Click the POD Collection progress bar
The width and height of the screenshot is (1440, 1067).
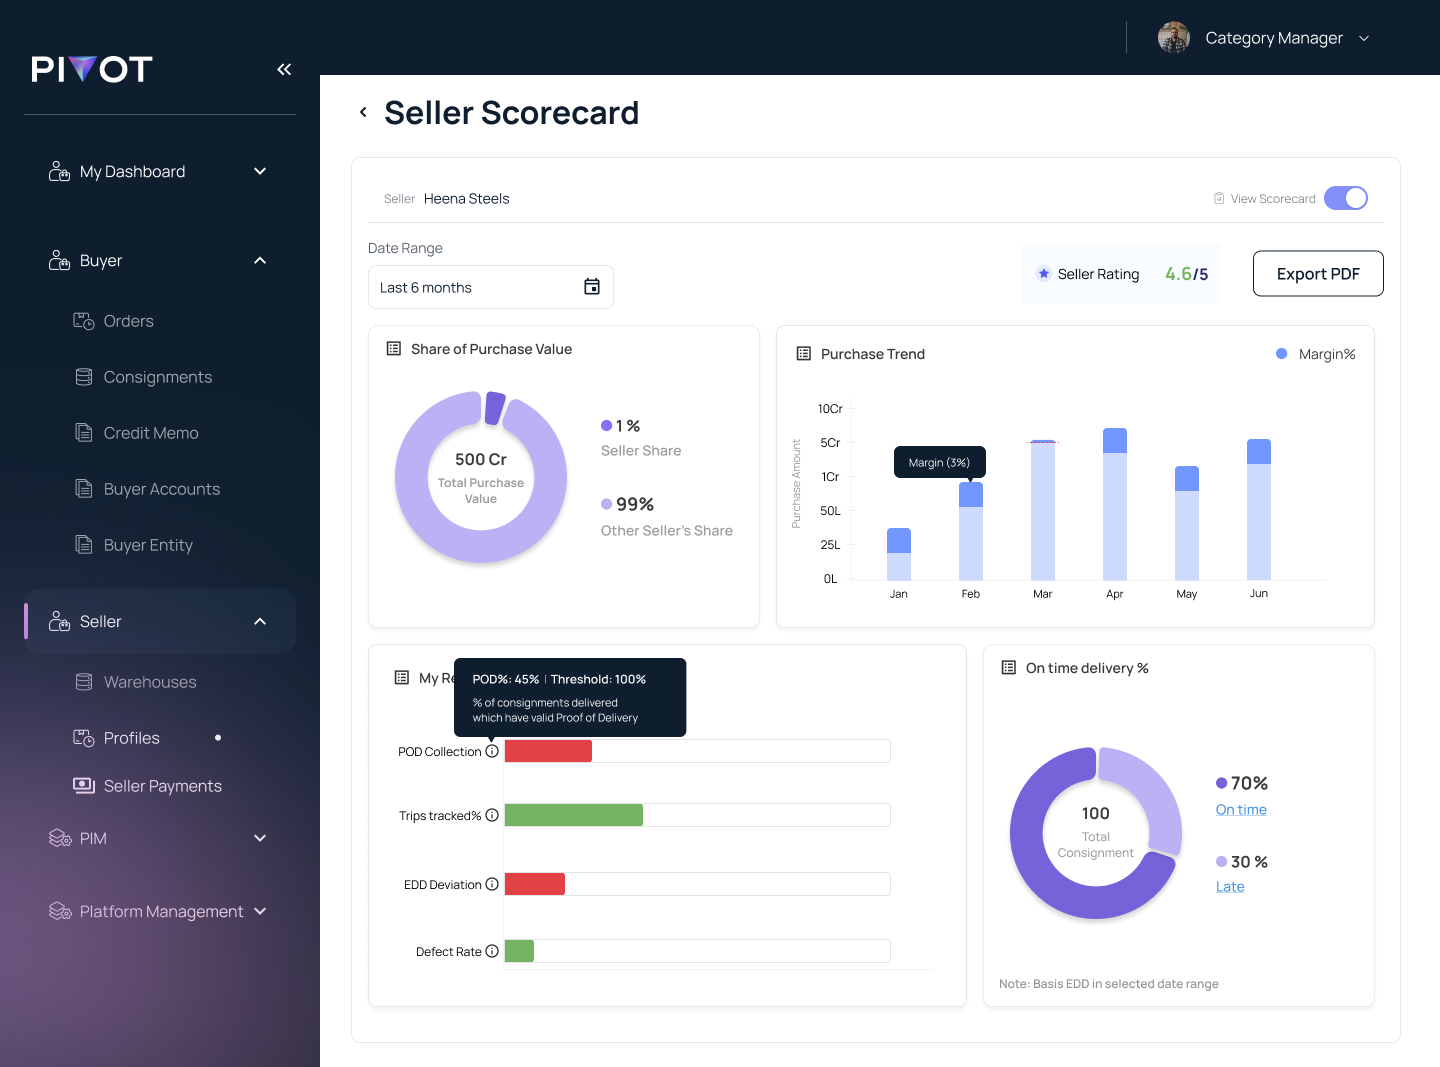point(697,751)
